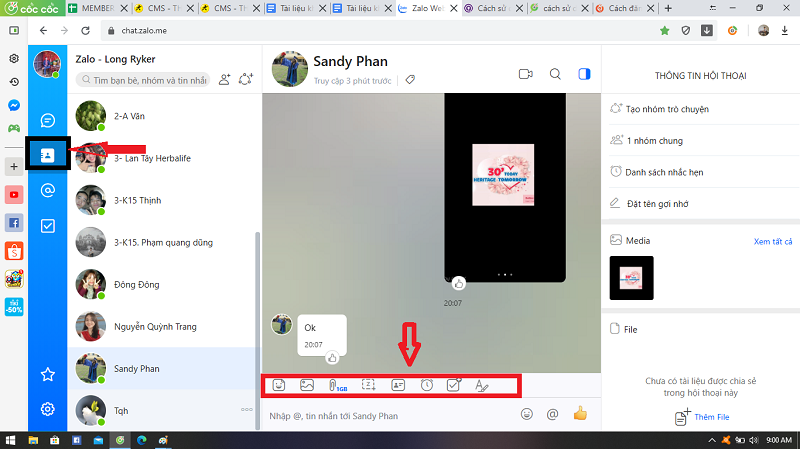This screenshot has height=449, width=800.
Task: Send a contact card from chat toolbar
Action: coord(398,385)
